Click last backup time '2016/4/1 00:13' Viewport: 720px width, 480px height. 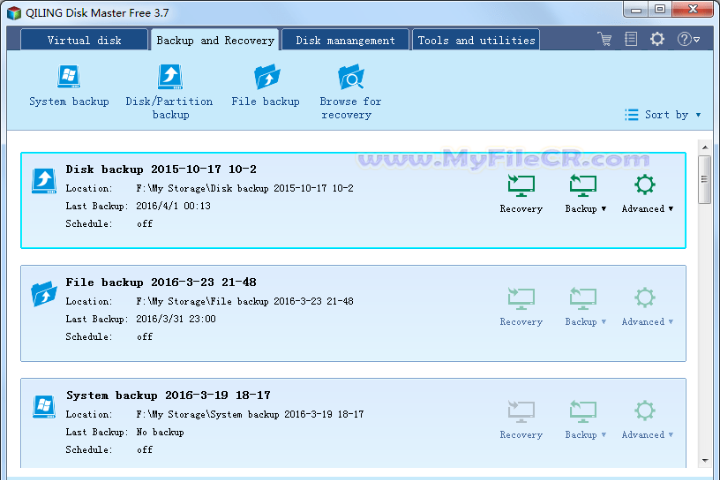coord(173,206)
